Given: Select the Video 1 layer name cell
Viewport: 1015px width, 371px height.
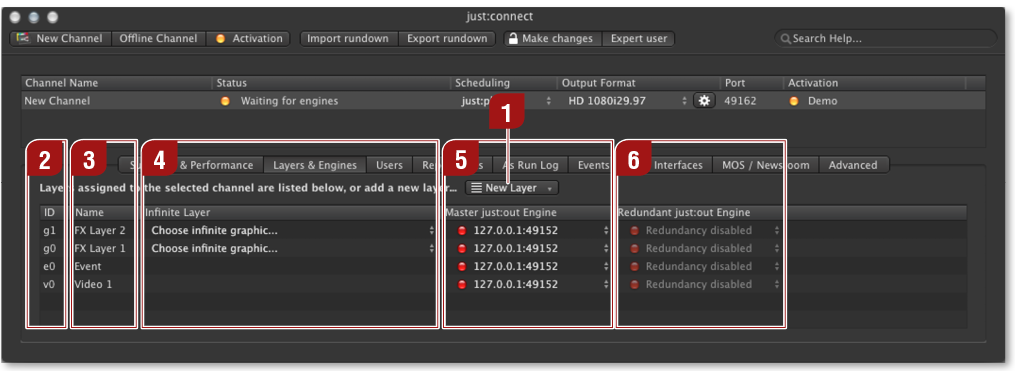Looking at the screenshot, I should pos(93,285).
